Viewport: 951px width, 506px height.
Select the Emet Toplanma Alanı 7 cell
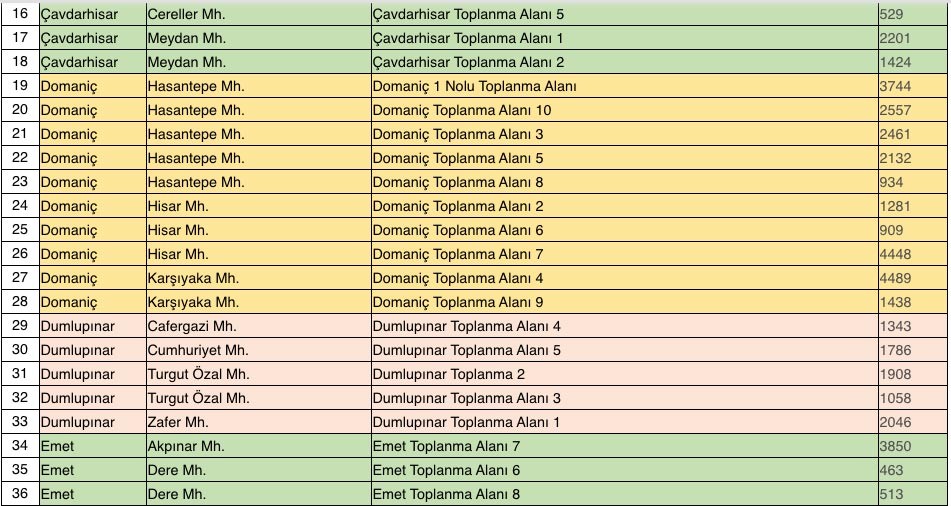pyautogui.click(x=623, y=446)
